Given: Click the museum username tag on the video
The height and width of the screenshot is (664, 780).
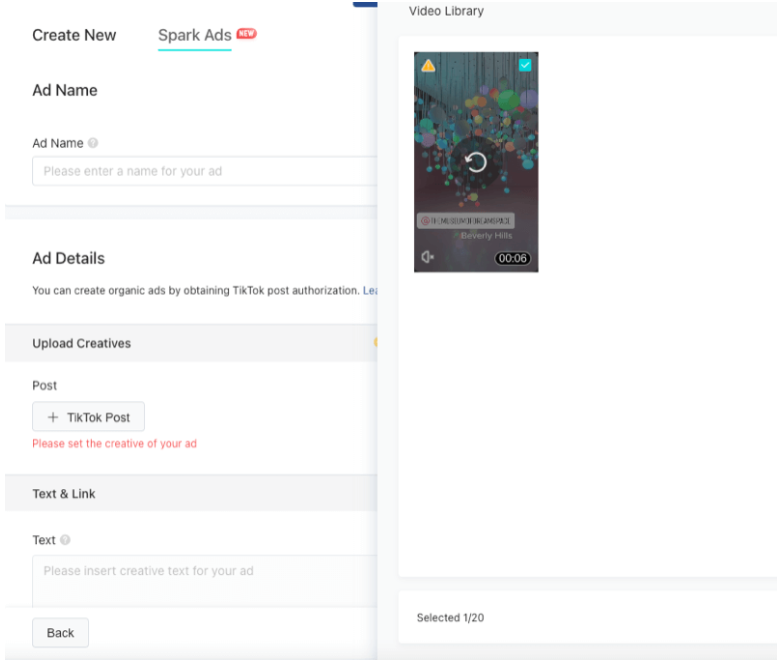Looking at the screenshot, I should coord(466,221).
